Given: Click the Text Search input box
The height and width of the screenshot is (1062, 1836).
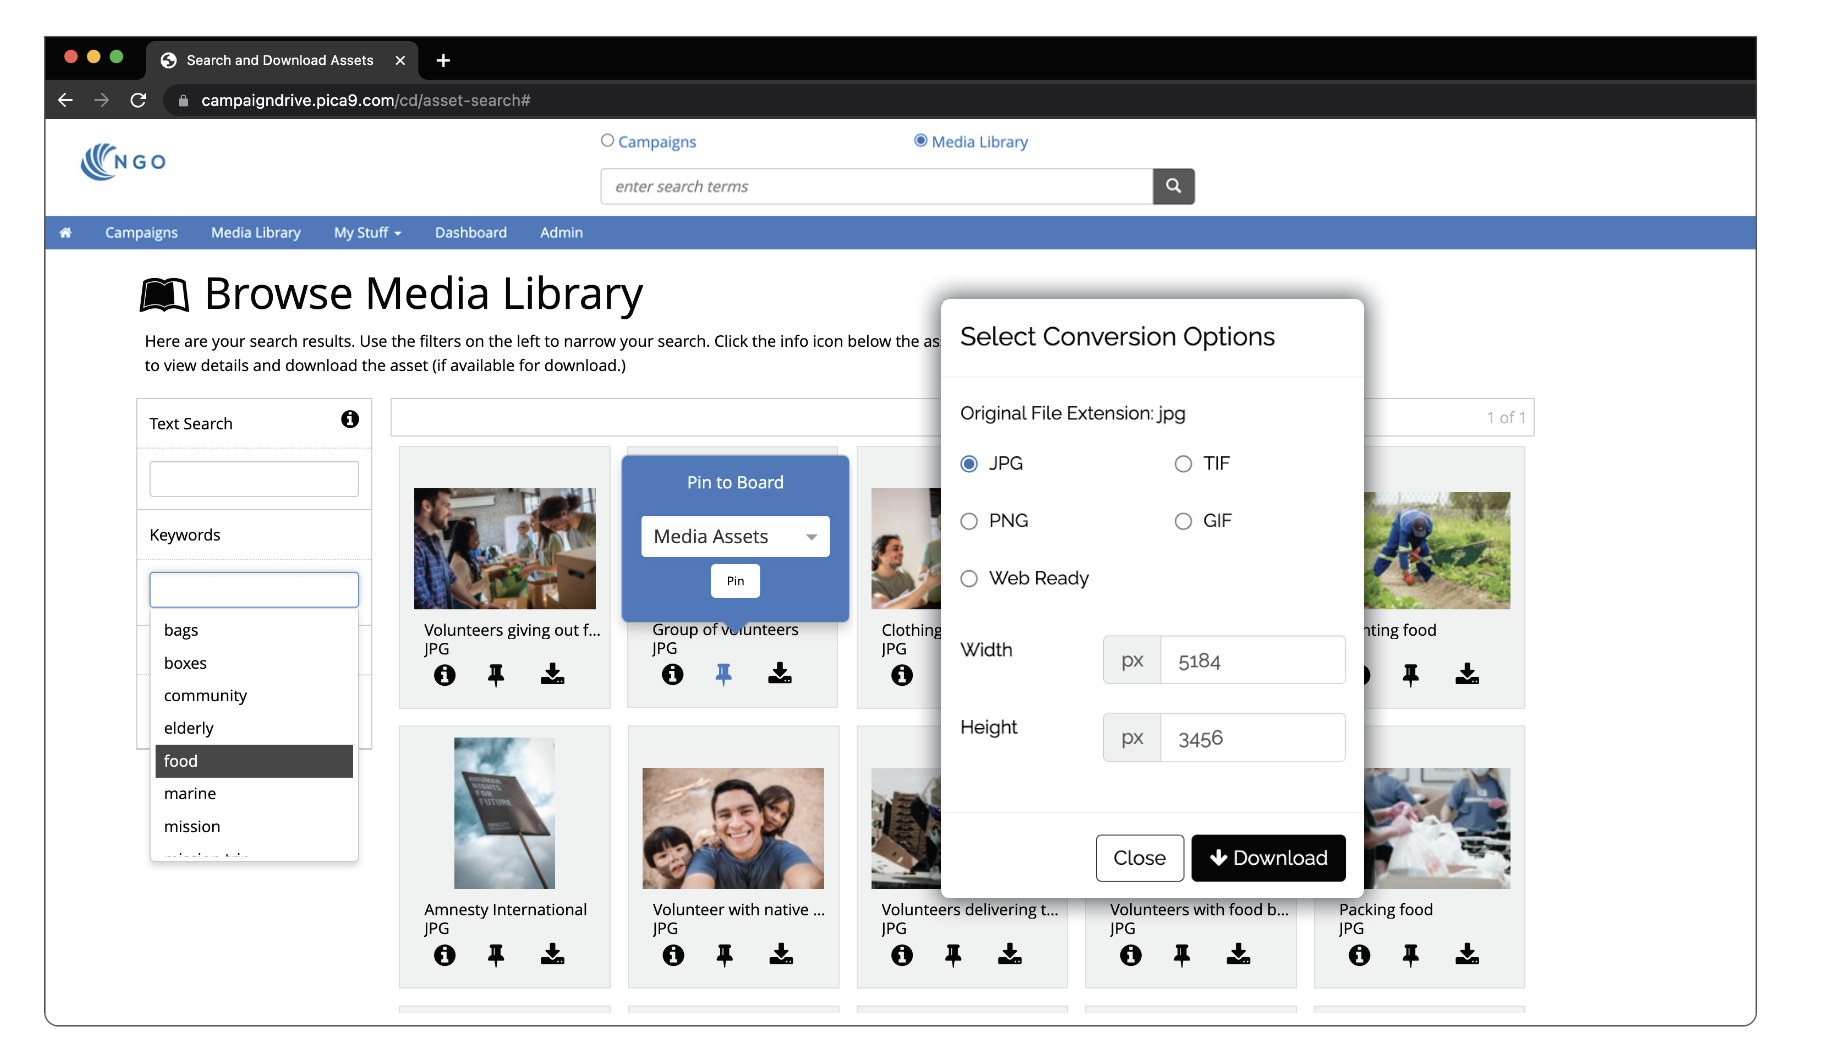Looking at the screenshot, I should click(254, 479).
